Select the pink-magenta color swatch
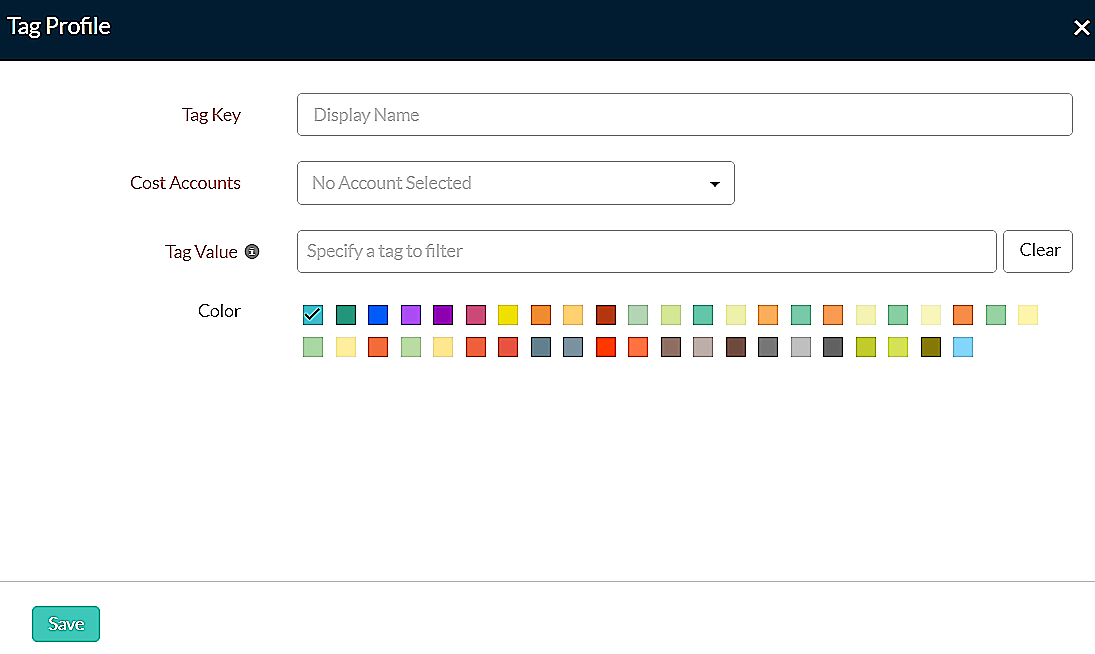 (x=476, y=315)
